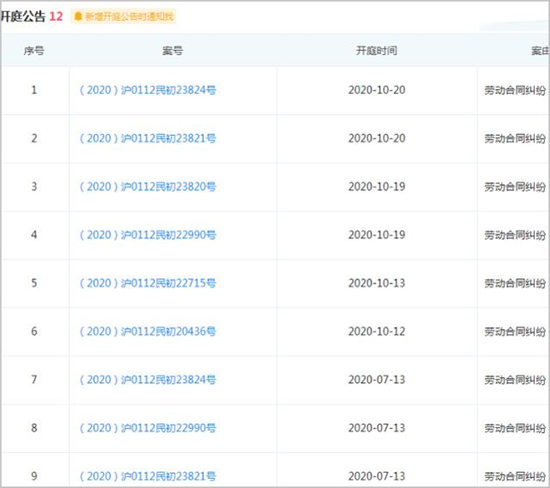This screenshot has width=550, height=488.
Task: Click the red count 12 beside 开庭公告
Action: pos(56,16)
